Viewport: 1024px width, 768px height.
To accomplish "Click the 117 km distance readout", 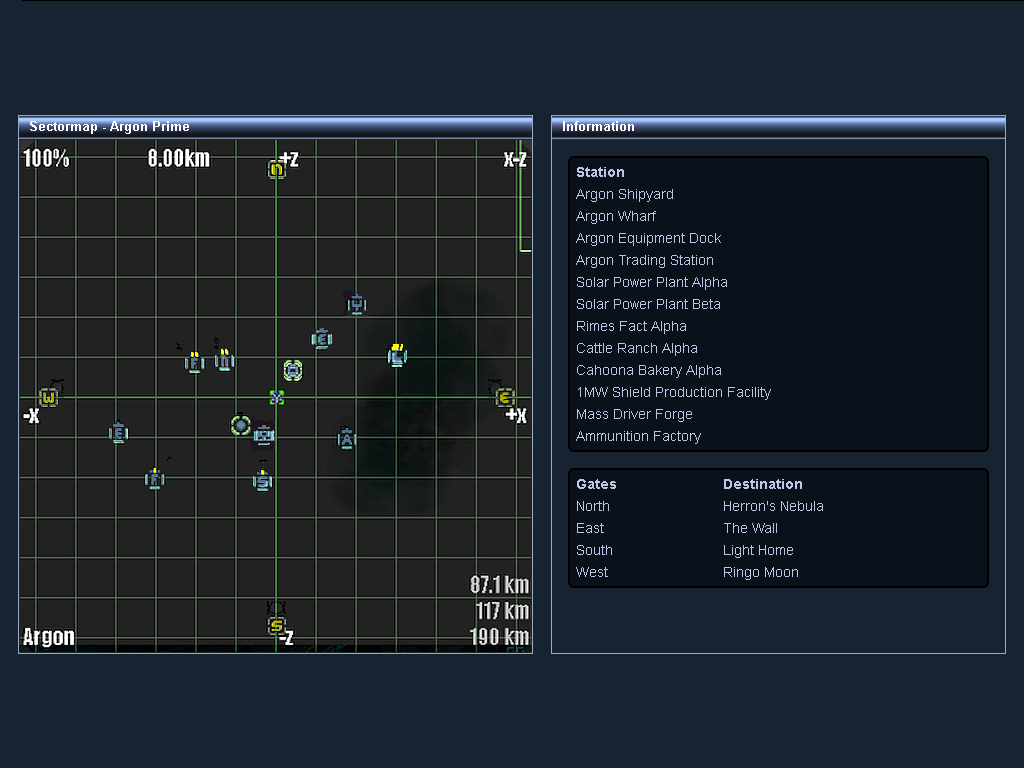I will click(502, 611).
